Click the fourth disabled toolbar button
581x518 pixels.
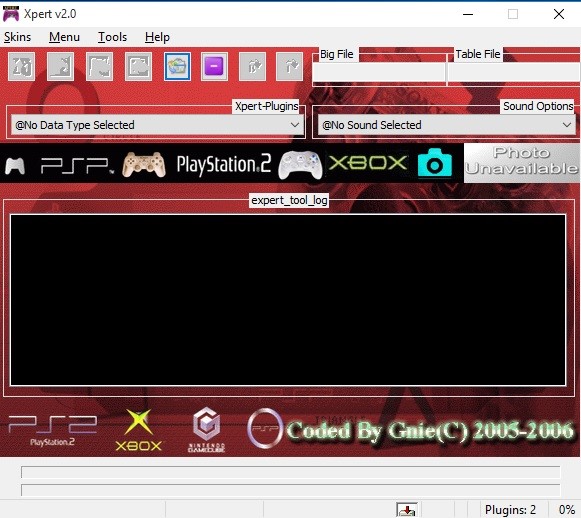pos(138,67)
